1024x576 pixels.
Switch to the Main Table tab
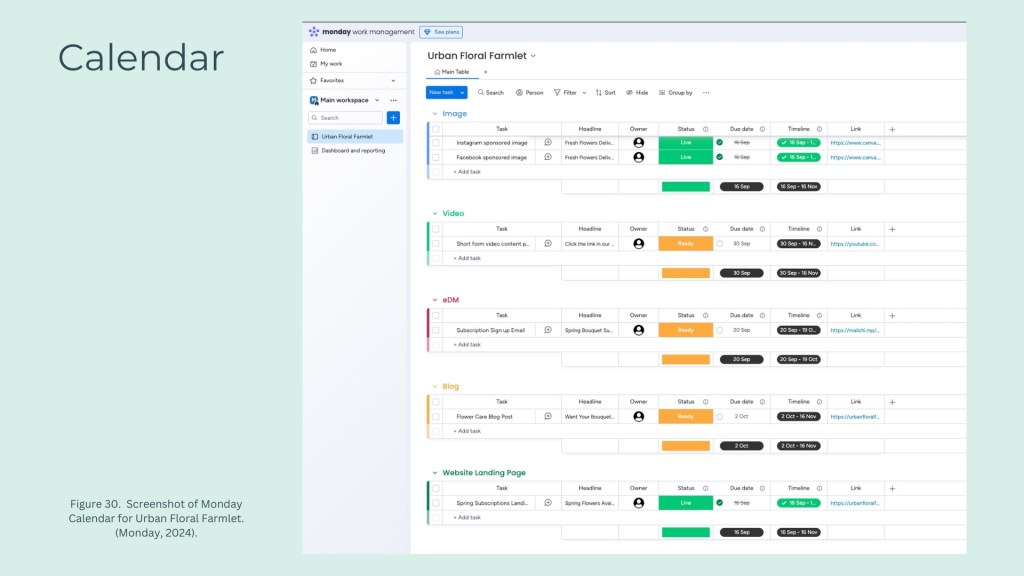[450, 72]
